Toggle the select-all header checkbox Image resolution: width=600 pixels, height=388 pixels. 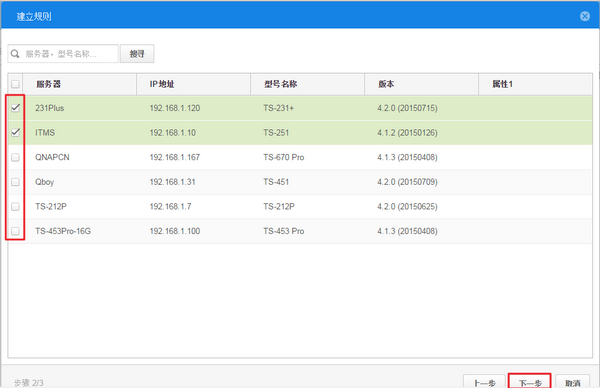click(15, 84)
